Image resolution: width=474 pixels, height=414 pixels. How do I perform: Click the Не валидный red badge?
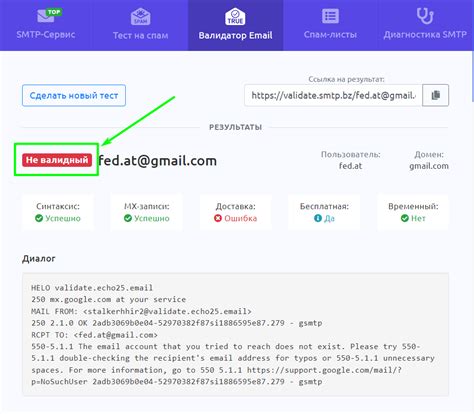(x=57, y=160)
